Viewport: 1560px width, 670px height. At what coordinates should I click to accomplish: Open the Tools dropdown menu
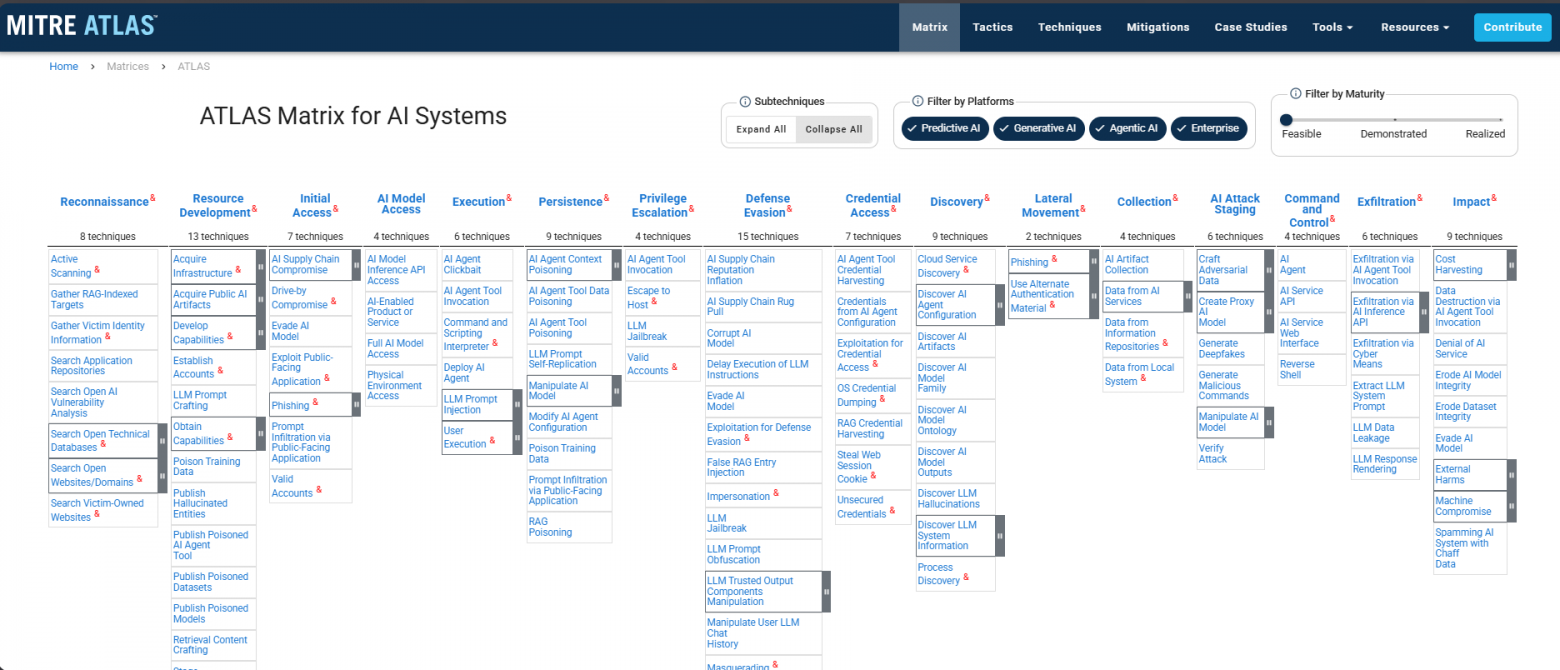1333,27
